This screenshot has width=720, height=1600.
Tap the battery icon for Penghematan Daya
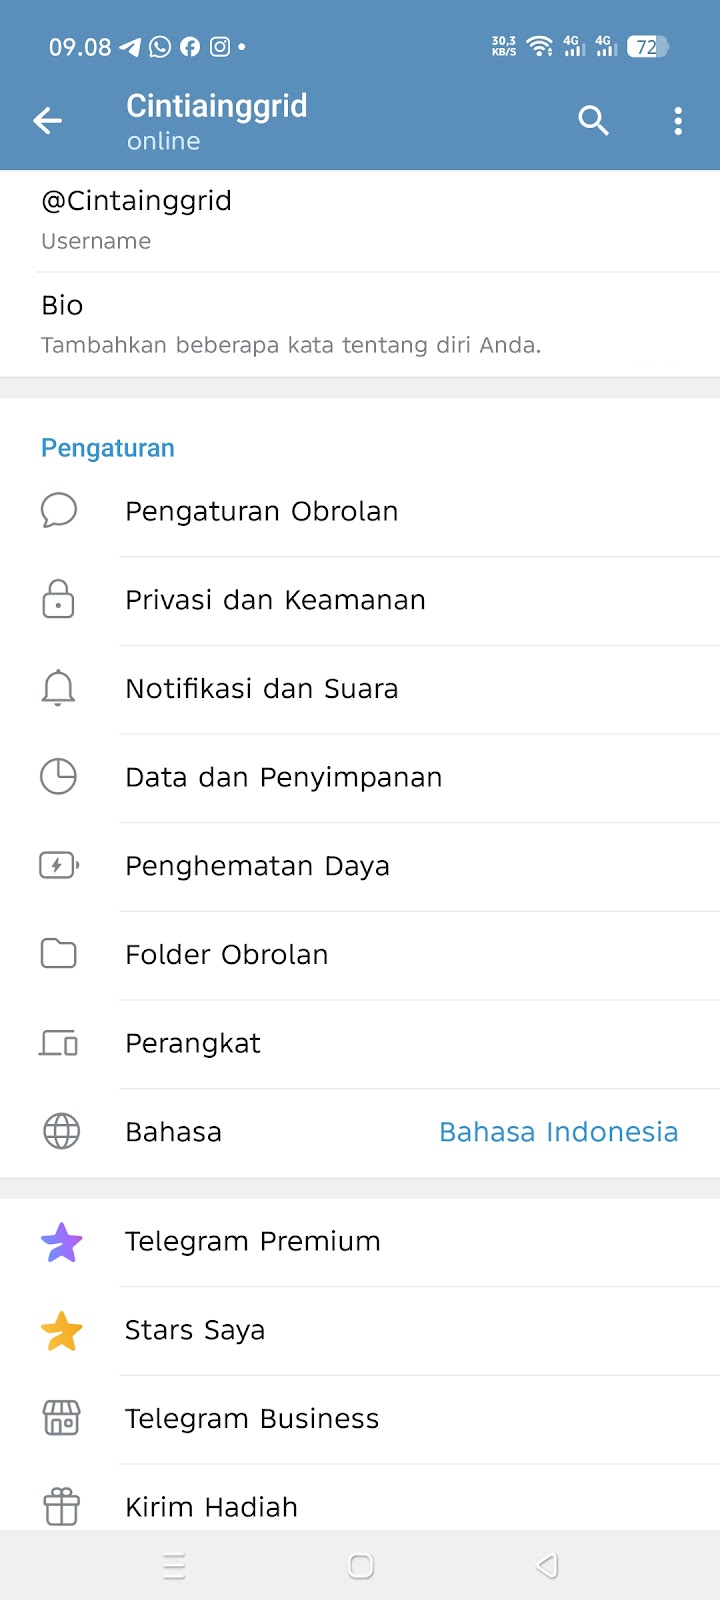pyautogui.click(x=58, y=865)
